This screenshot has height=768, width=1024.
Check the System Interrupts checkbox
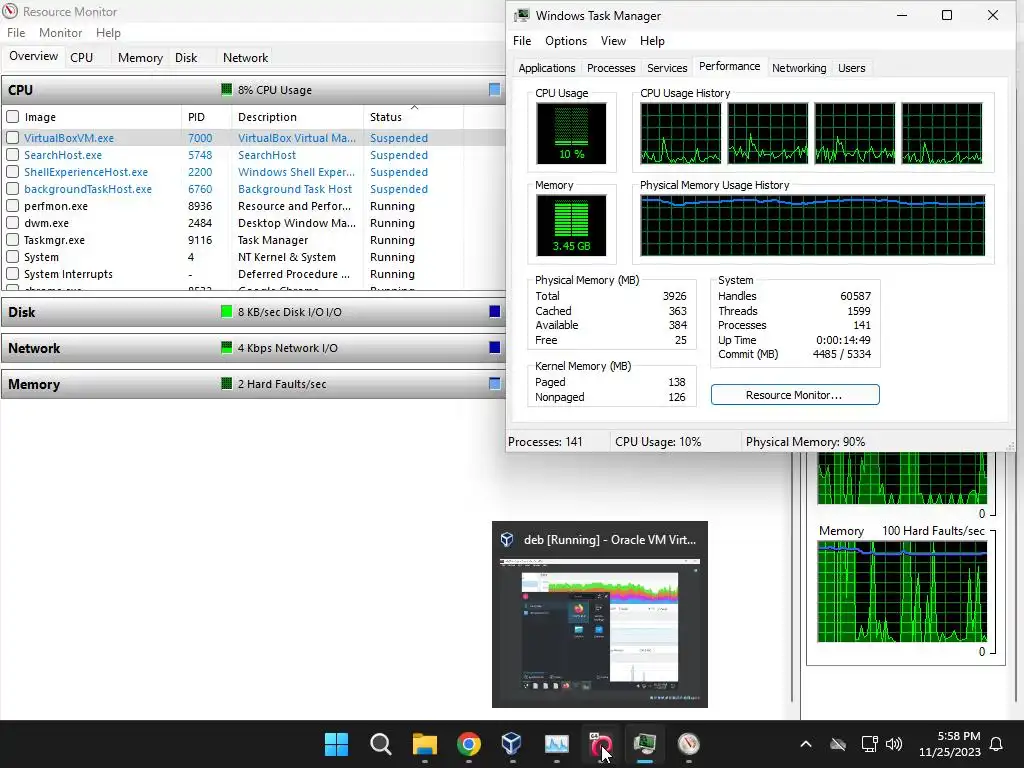(12, 274)
